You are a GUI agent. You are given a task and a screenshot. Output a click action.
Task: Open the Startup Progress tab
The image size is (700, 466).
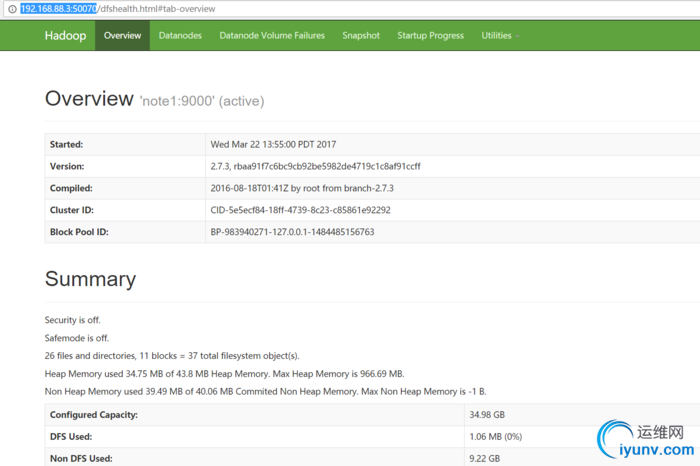click(430, 36)
